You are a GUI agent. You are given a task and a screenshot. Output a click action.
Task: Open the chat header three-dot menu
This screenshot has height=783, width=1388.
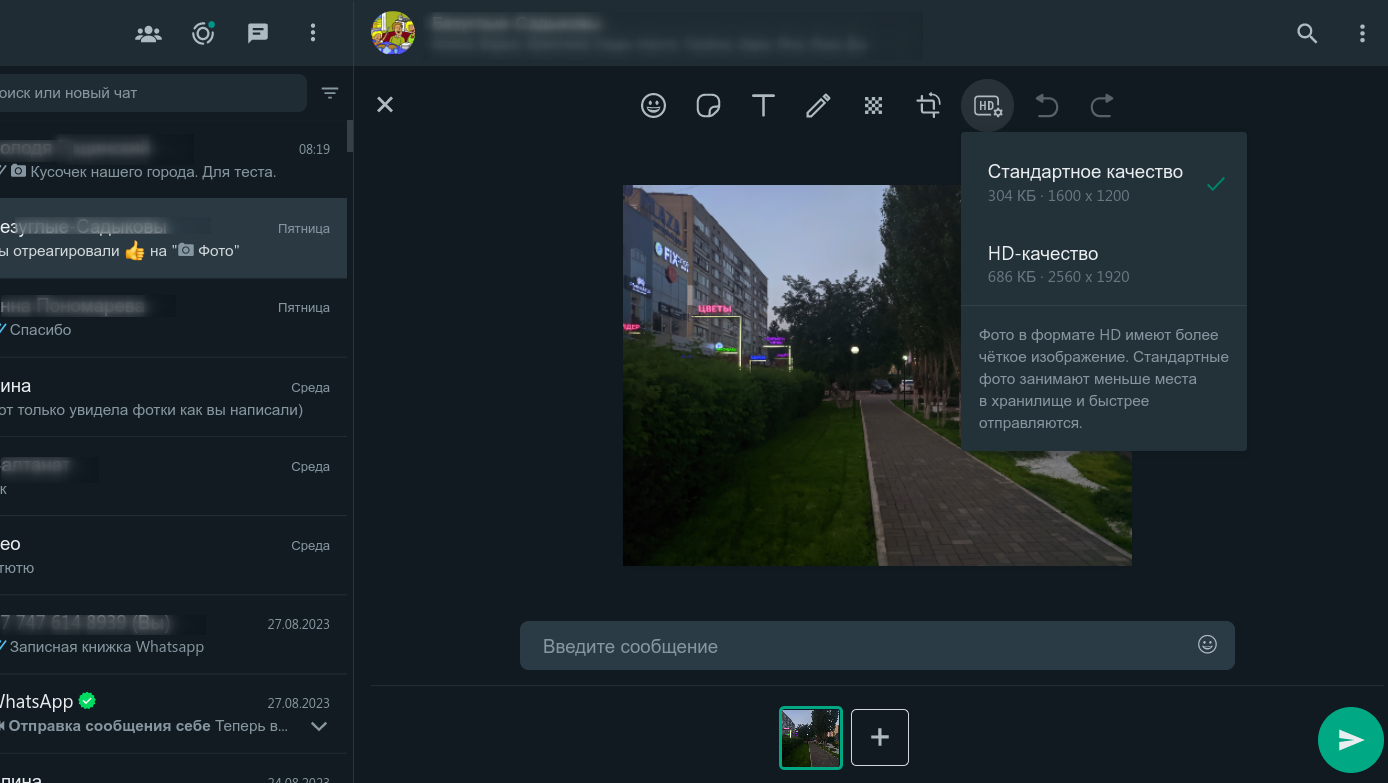(x=1362, y=33)
